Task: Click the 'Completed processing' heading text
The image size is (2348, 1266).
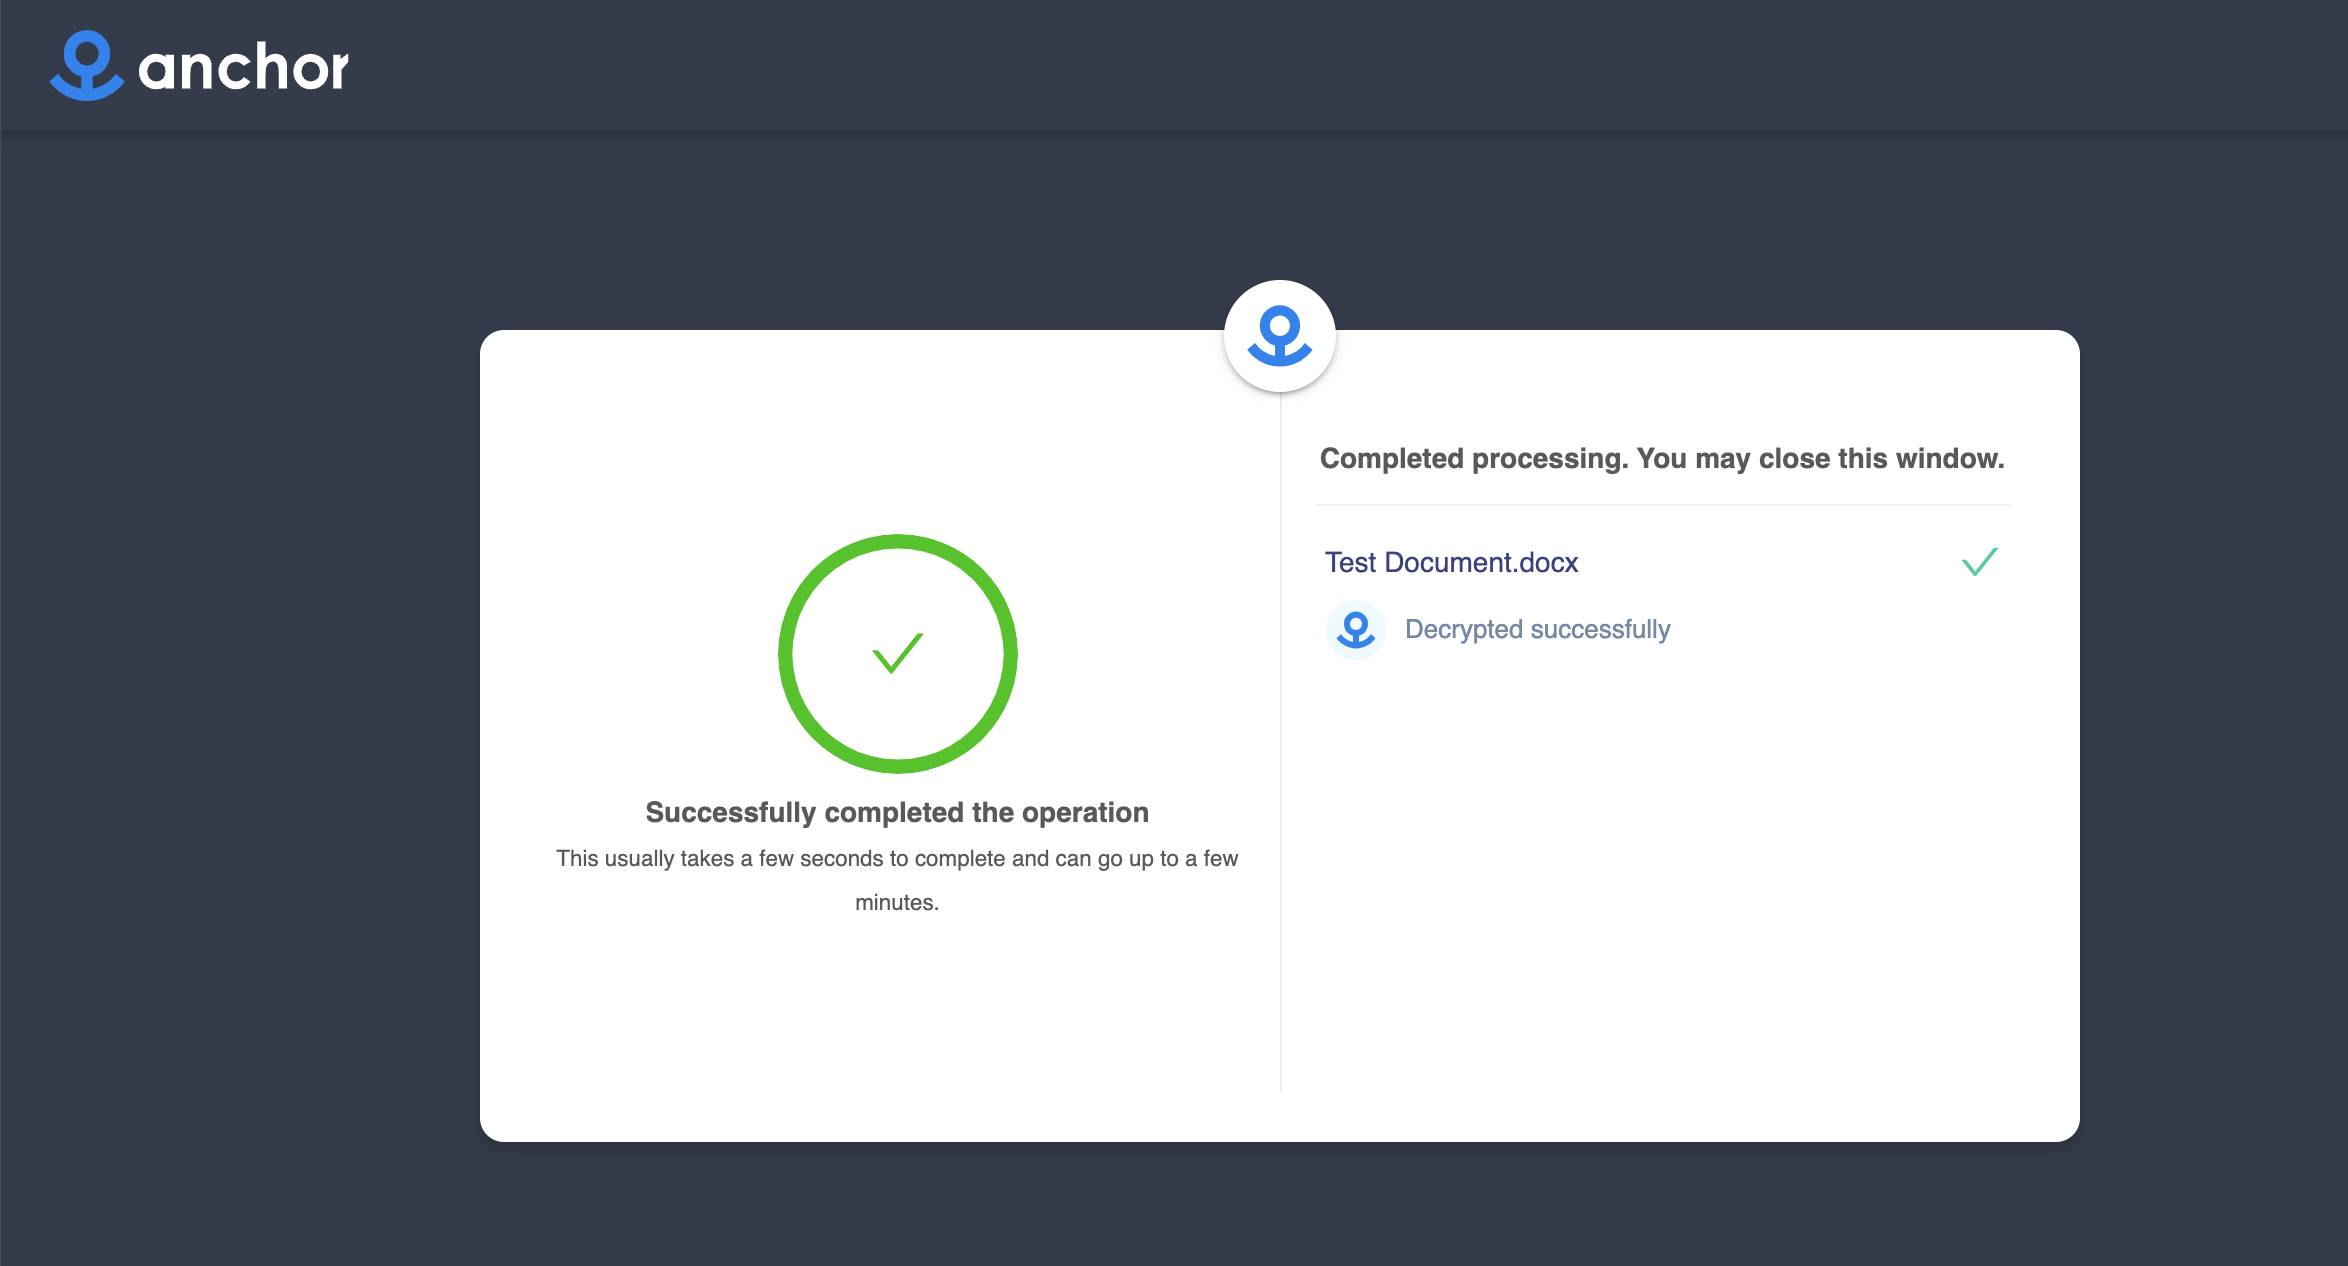Action: point(1661,459)
